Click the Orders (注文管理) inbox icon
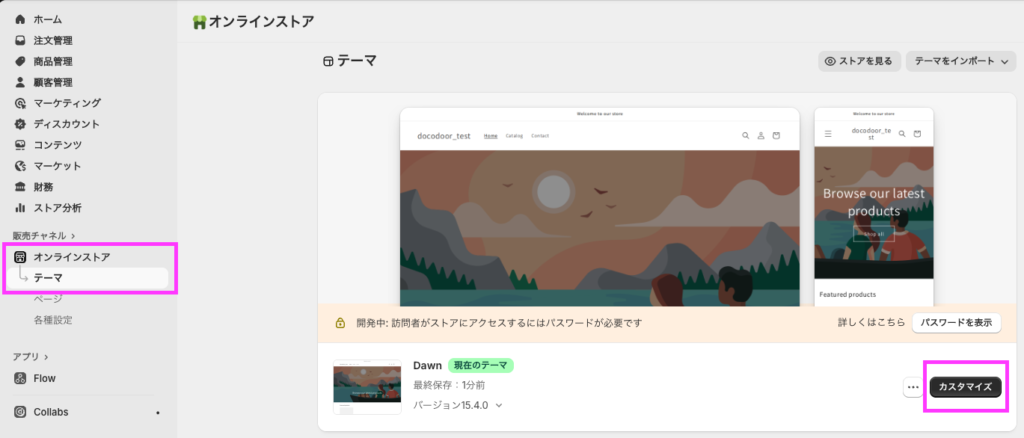Image resolution: width=1024 pixels, height=438 pixels. [20, 40]
